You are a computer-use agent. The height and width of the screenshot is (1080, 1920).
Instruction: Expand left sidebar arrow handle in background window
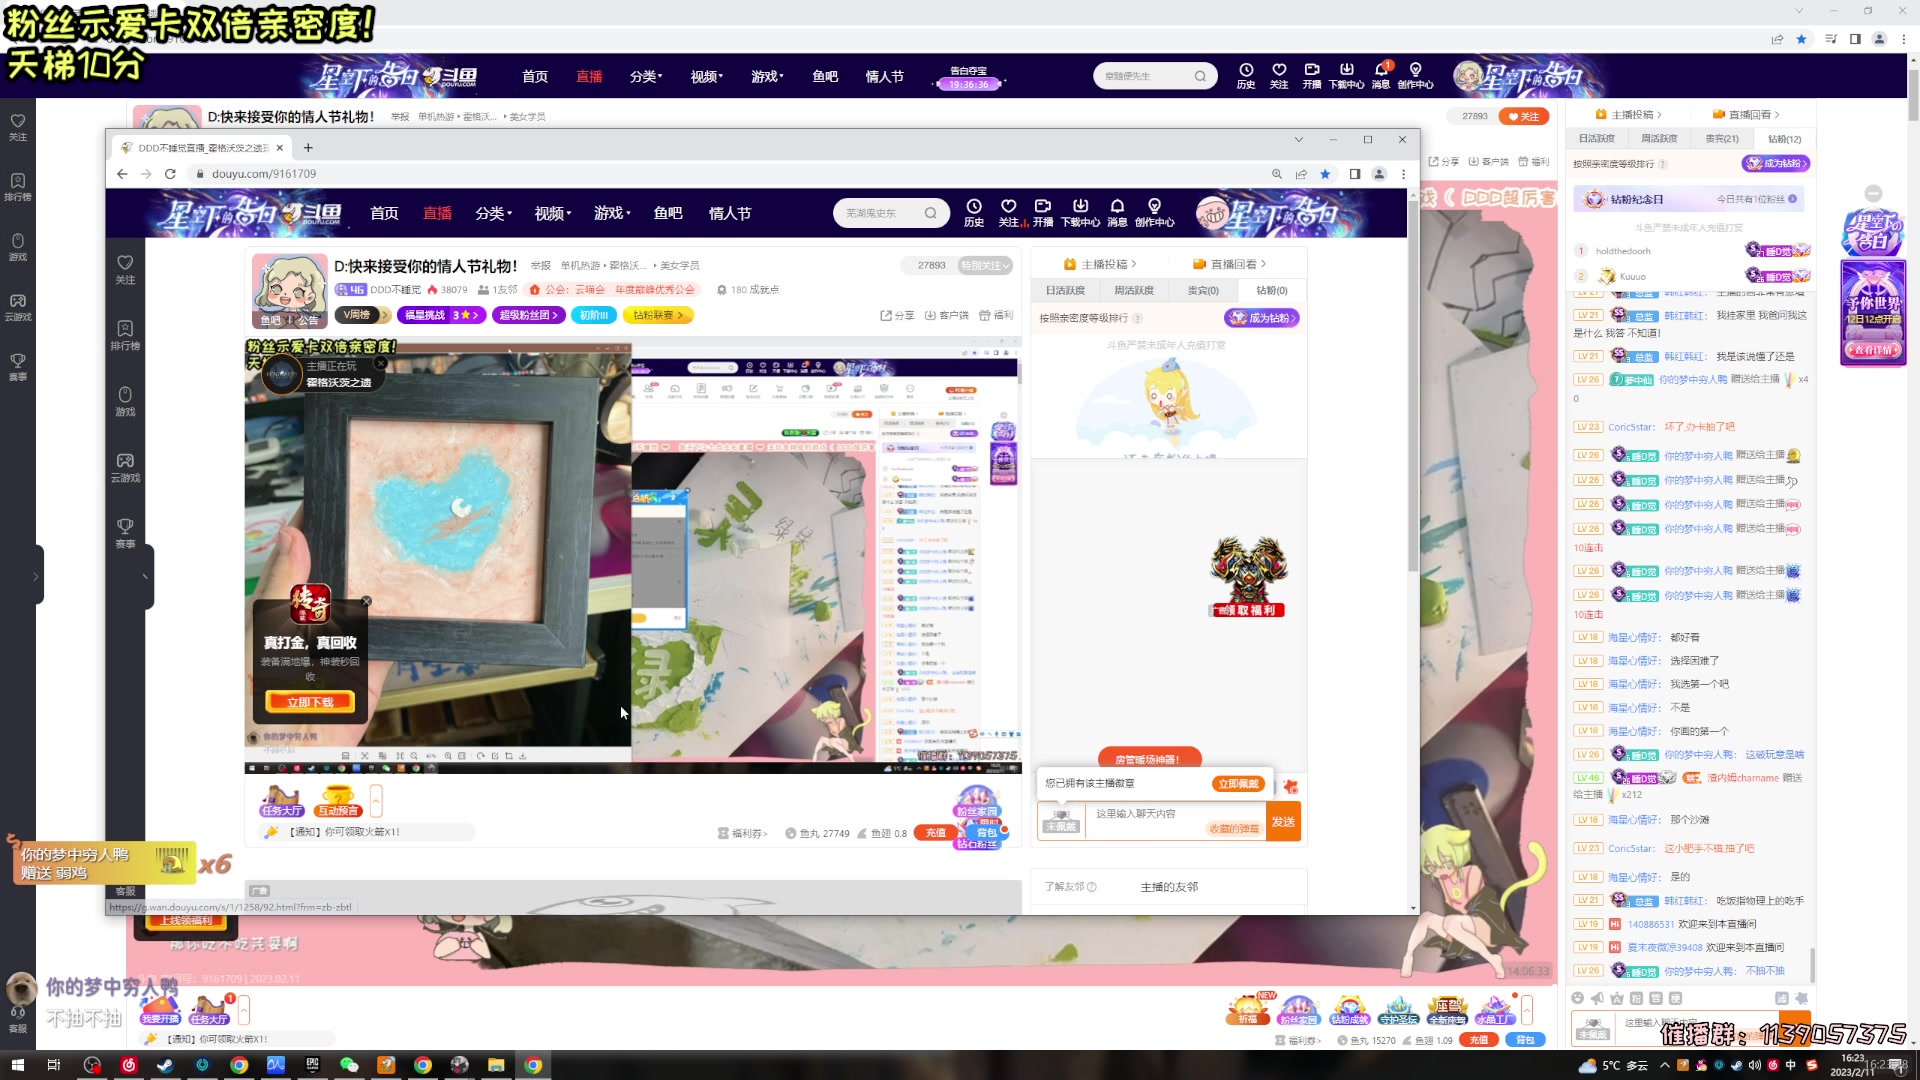(x=36, y=576)
